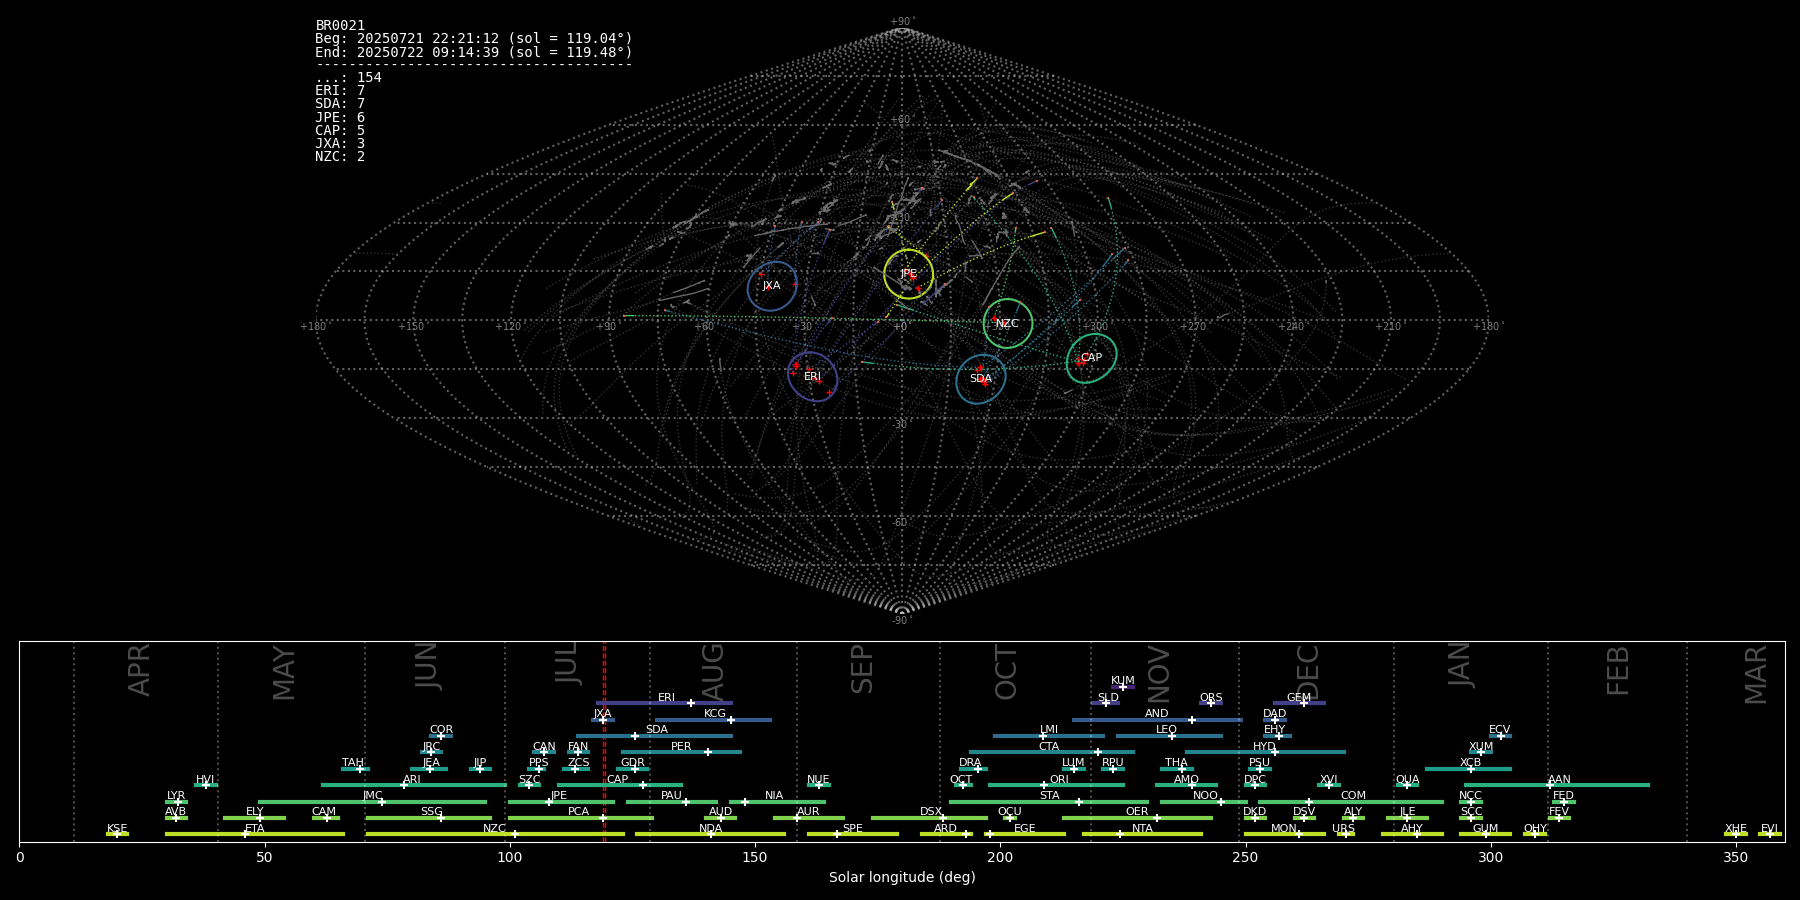Click the JPE radiant circle on the sky map
The width and height of the screenshot is (1800, 900).
point(908,274)
